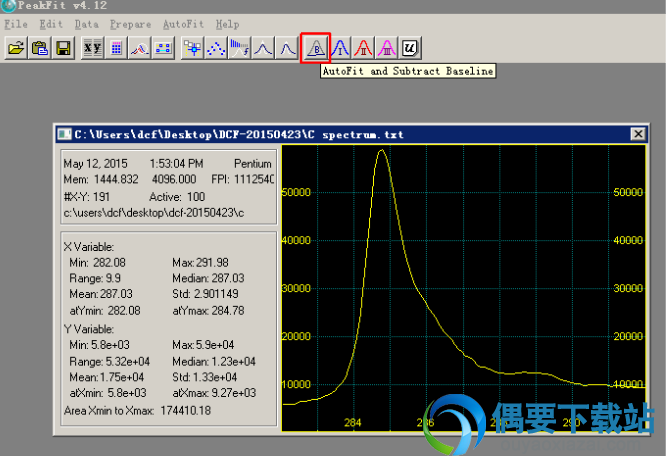The image size is (666, 456).
Task: Click the 'Max: 291.98' value
Action: (200, 263)
